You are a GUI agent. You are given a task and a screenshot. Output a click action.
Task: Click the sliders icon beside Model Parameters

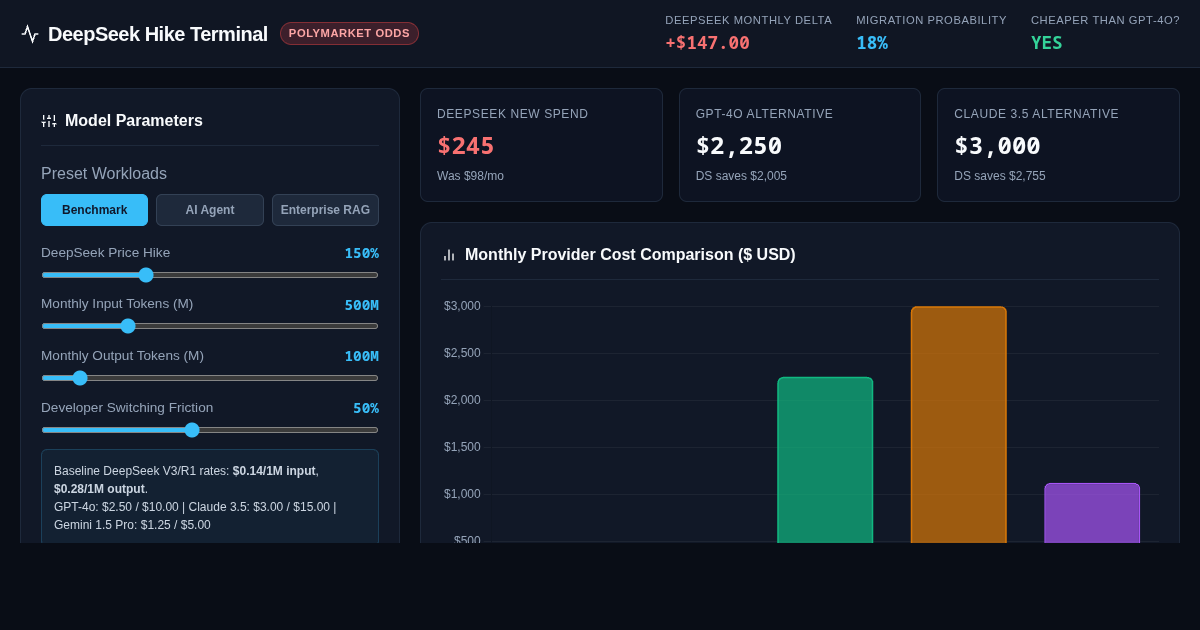[49, 121]
